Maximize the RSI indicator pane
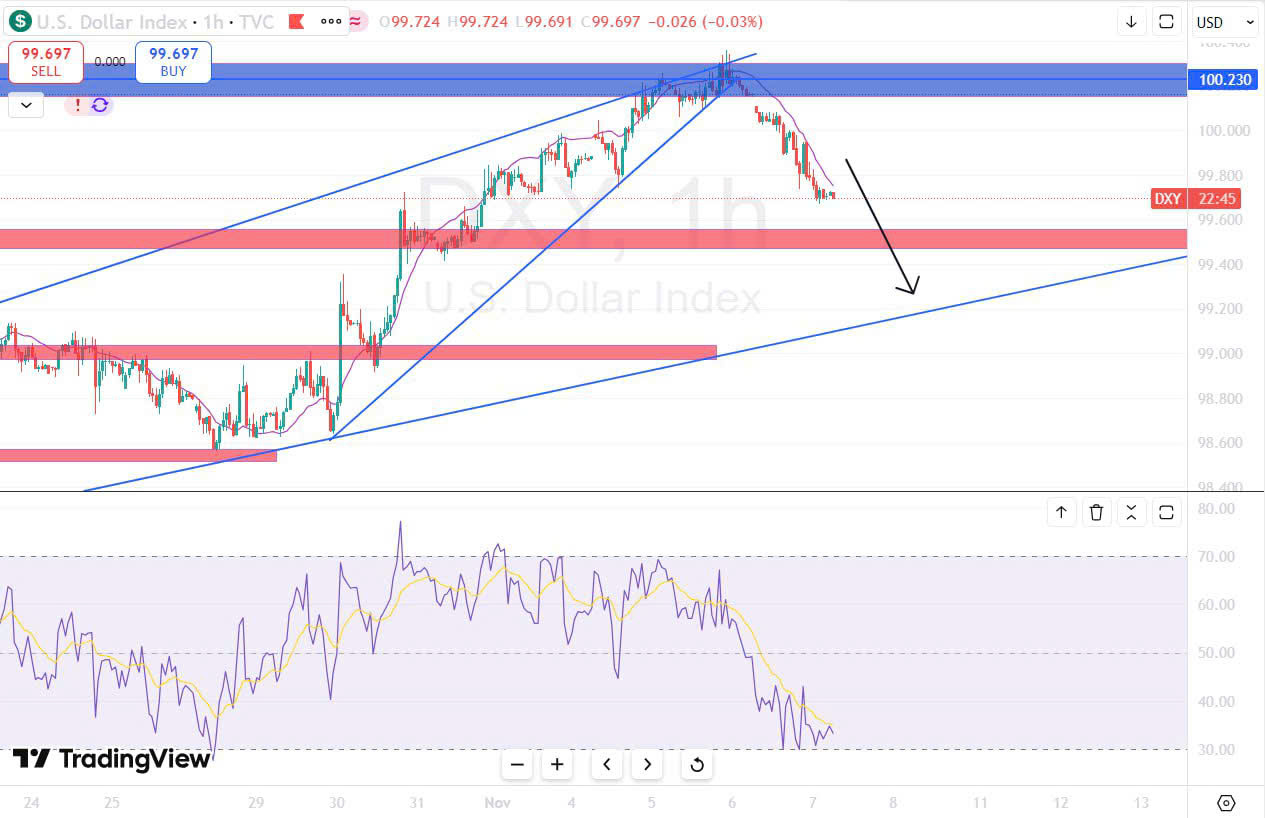Viewport: 1265px width, 818px height. [x=1166, y=513]
